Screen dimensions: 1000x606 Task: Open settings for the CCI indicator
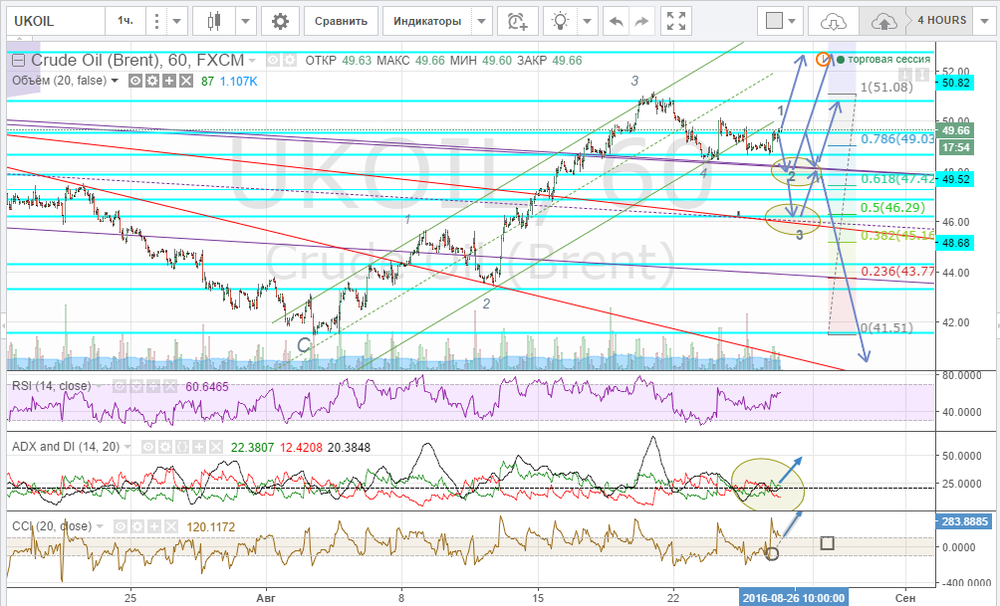(137, 527)
